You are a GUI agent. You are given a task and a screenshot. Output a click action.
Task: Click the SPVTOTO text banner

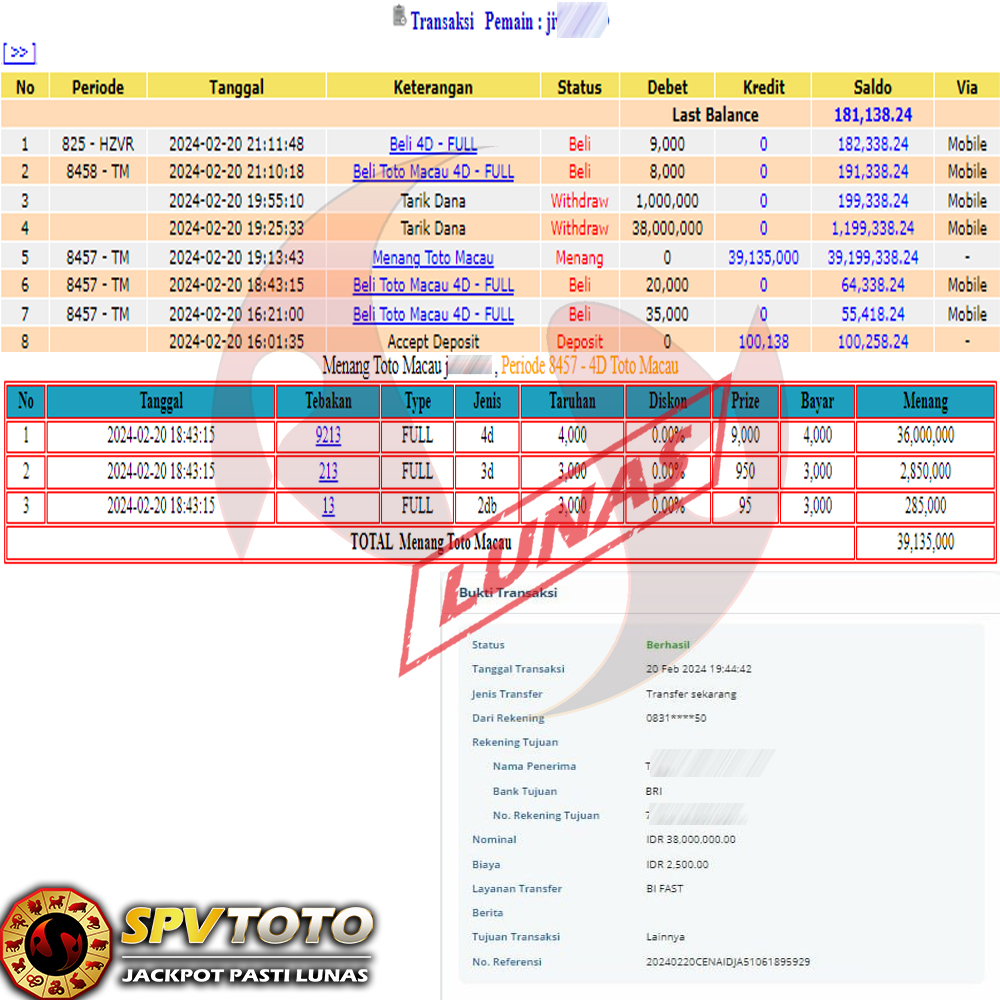tap(246, 928)
